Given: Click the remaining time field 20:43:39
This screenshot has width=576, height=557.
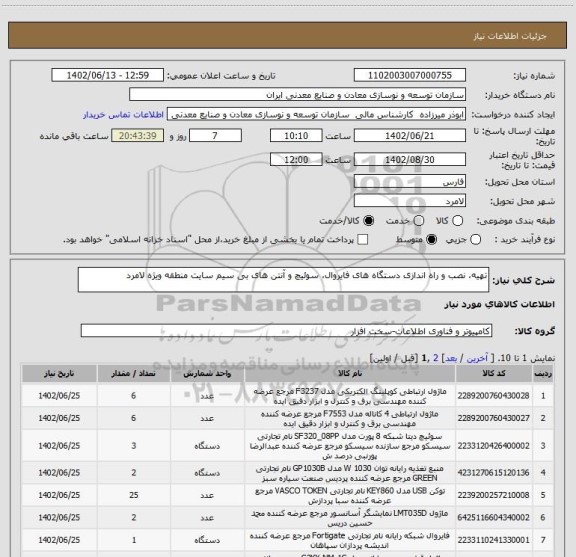Looking at the screenshot, I should pos(137,136).
